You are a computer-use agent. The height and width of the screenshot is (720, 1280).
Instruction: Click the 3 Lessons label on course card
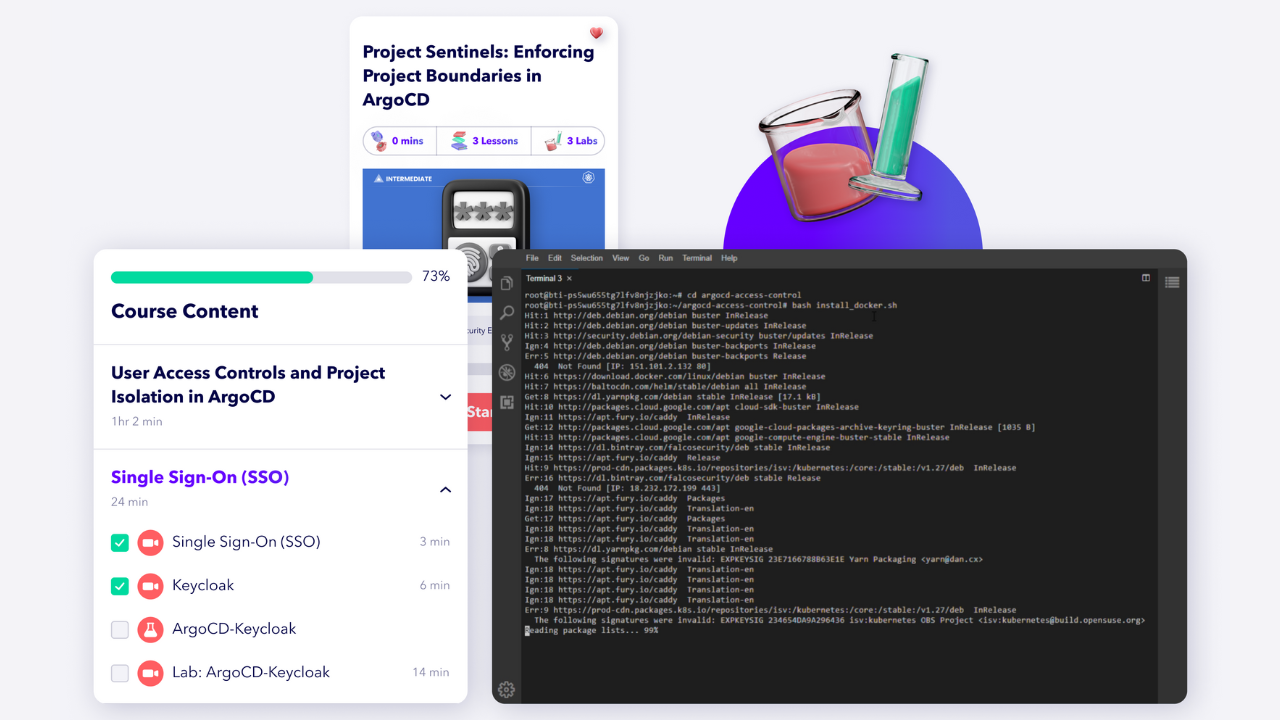pyautogui.click(x=495, y=141)
